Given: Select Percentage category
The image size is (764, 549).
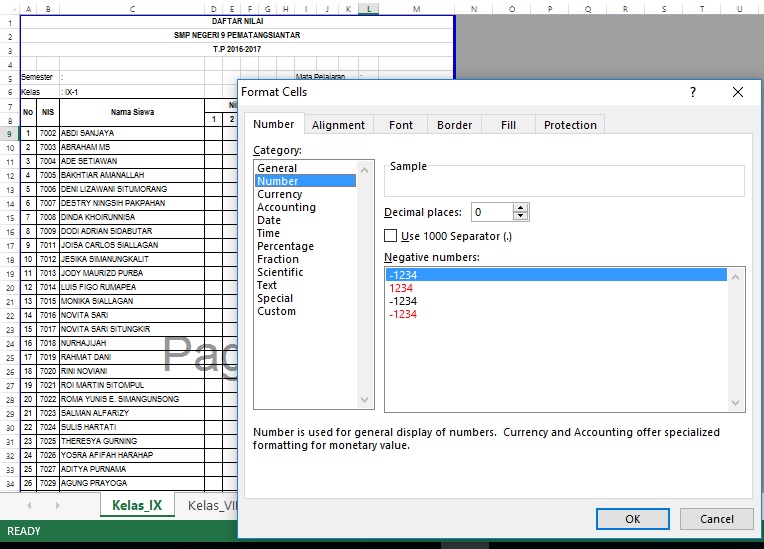Looking at the screenshot, I should click(x=306, y=246).
